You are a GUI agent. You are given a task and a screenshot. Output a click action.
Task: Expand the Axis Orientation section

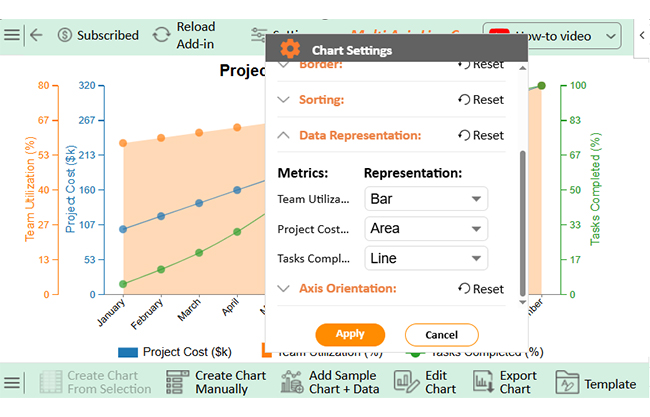(x=347, y=289)
